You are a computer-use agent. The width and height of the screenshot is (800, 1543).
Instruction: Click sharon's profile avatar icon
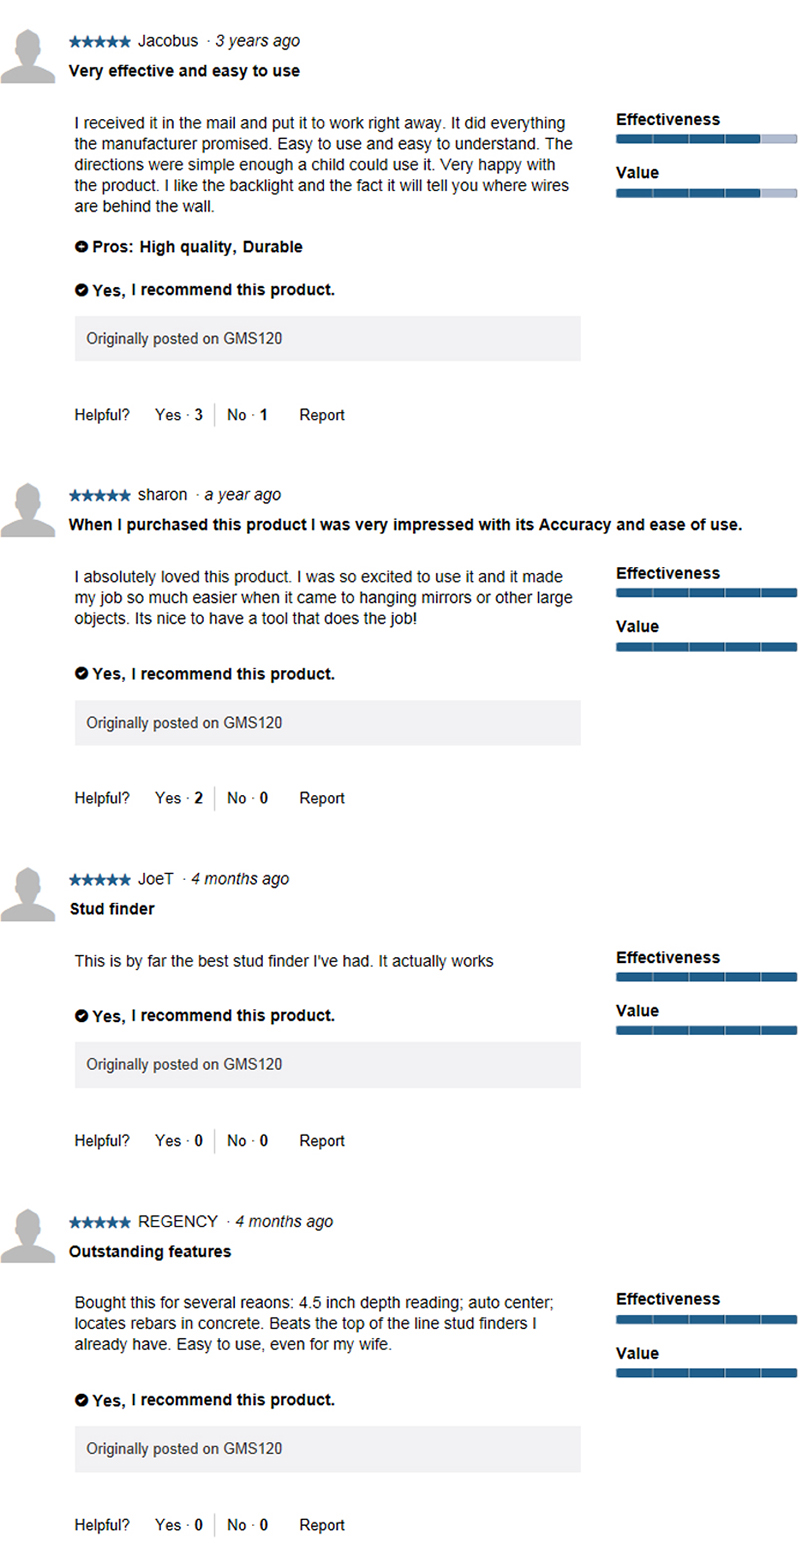point(28,510)
